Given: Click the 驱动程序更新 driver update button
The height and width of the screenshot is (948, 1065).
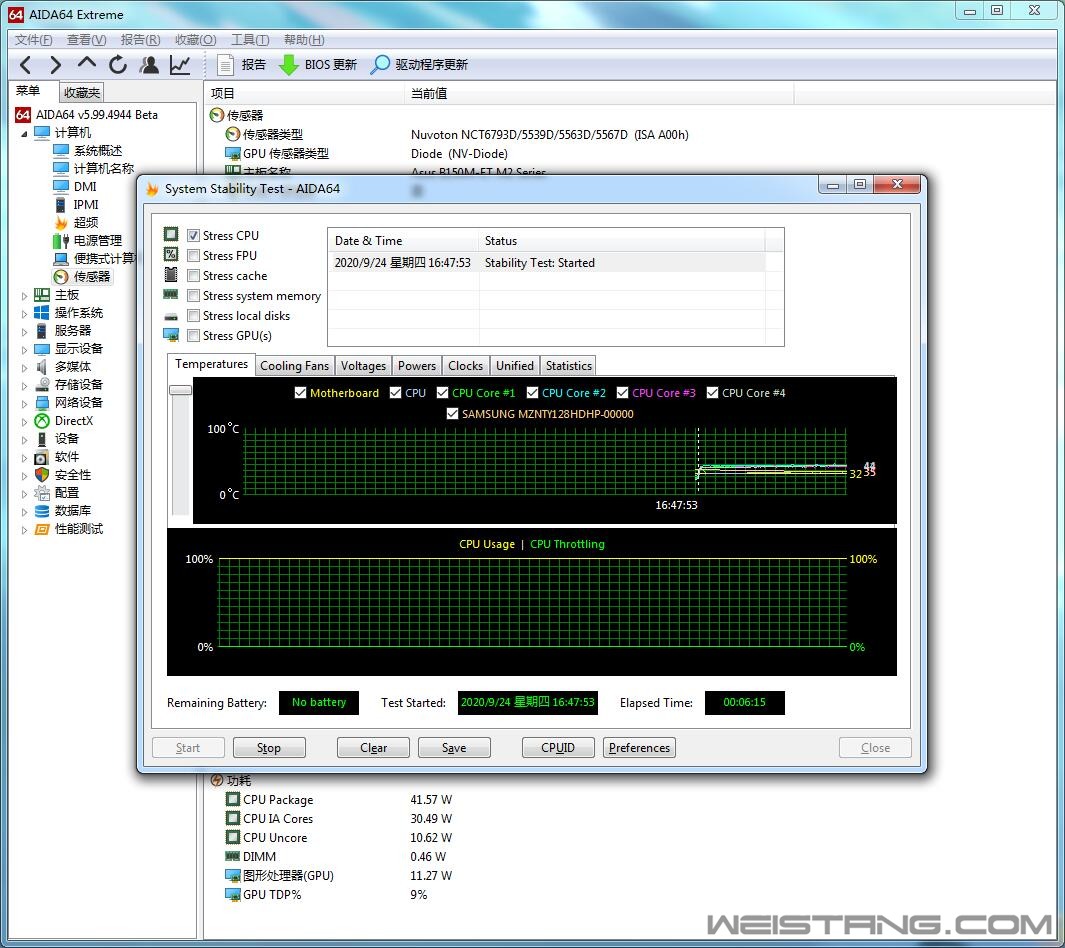Looking at the screenshot, I should 419,65.
